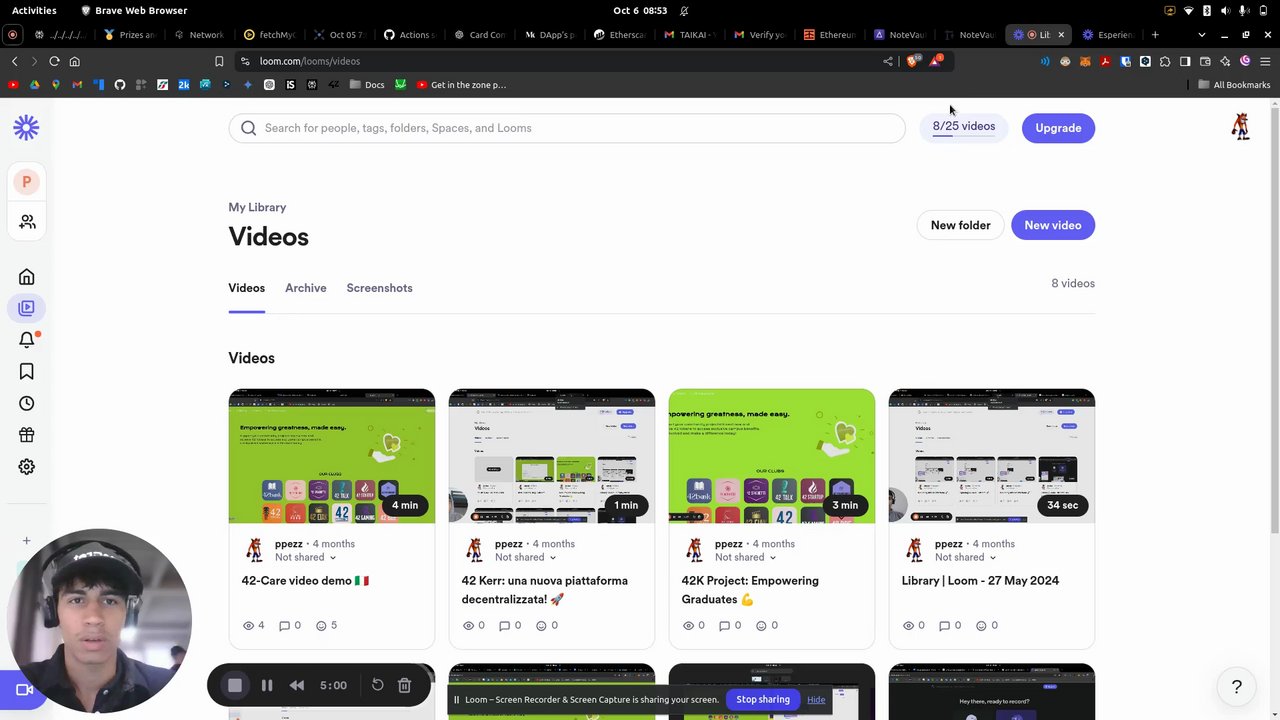1280x720 pixels.
Task: Click the Hide link in sharing bar
Action: click(816, 699)
